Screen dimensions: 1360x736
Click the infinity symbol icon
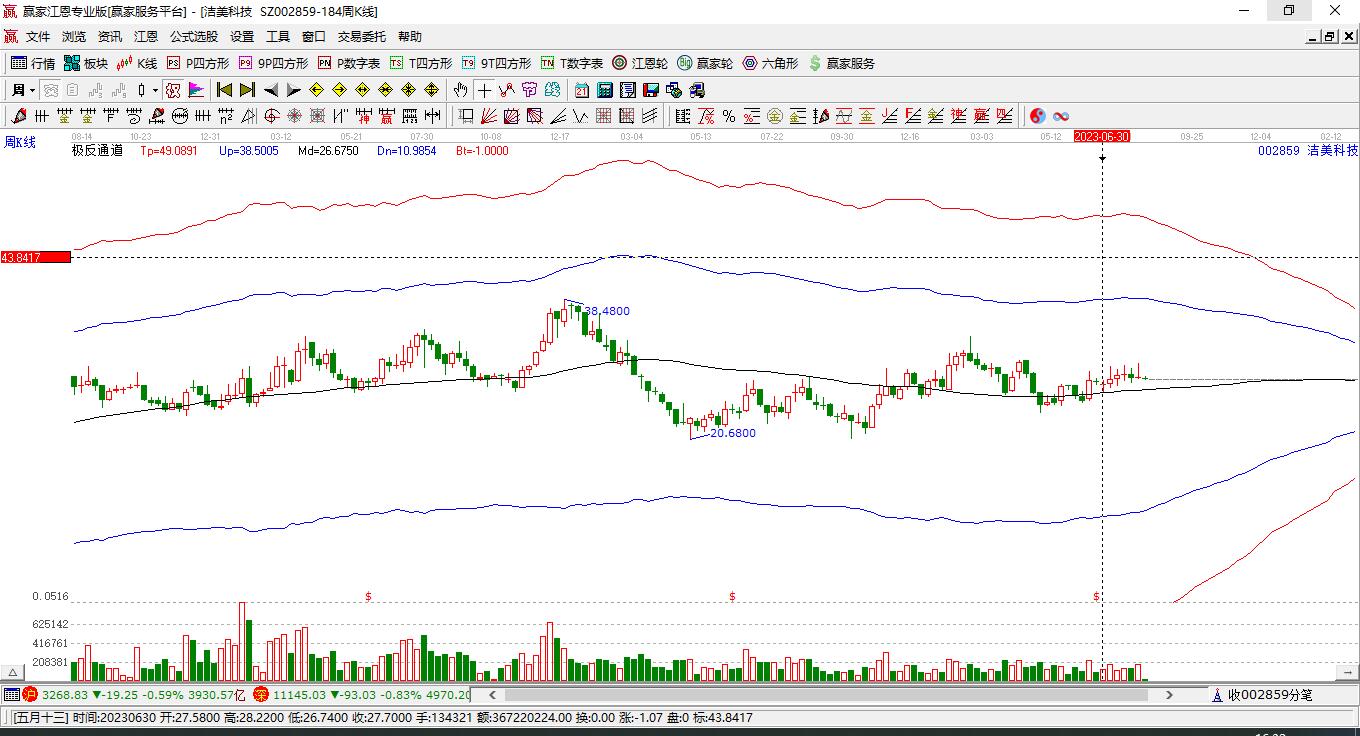pyautogui.click(x=1061, y=116)
